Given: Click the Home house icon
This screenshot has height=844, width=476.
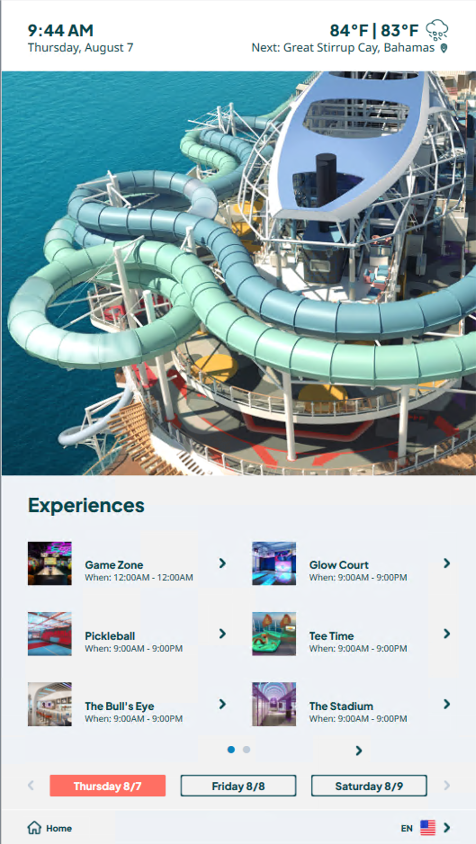Looking at the screenshot, I should (34, 827).
